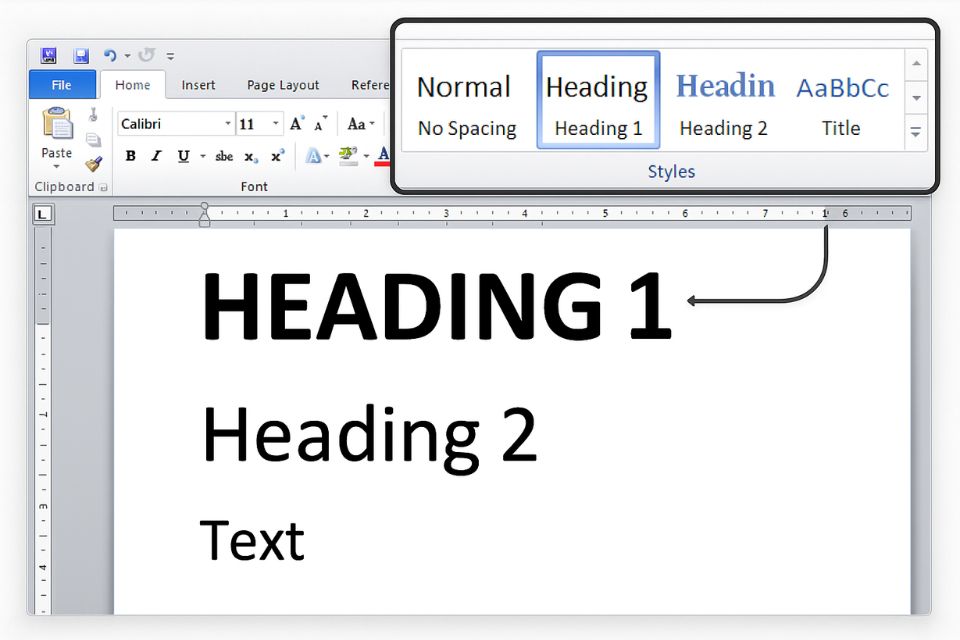Toggle Underline formatting

[x=183, y=156]
